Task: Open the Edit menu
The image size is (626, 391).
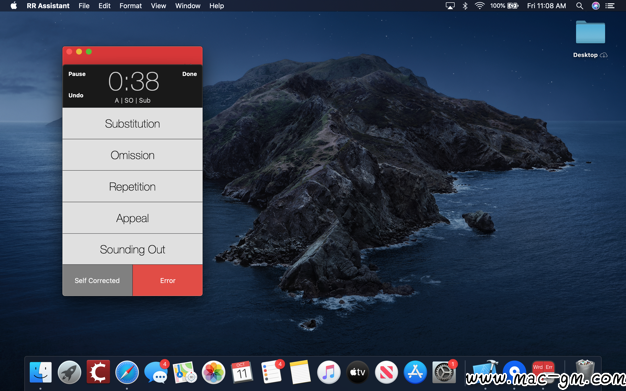Action: click(x=104, y=6)
